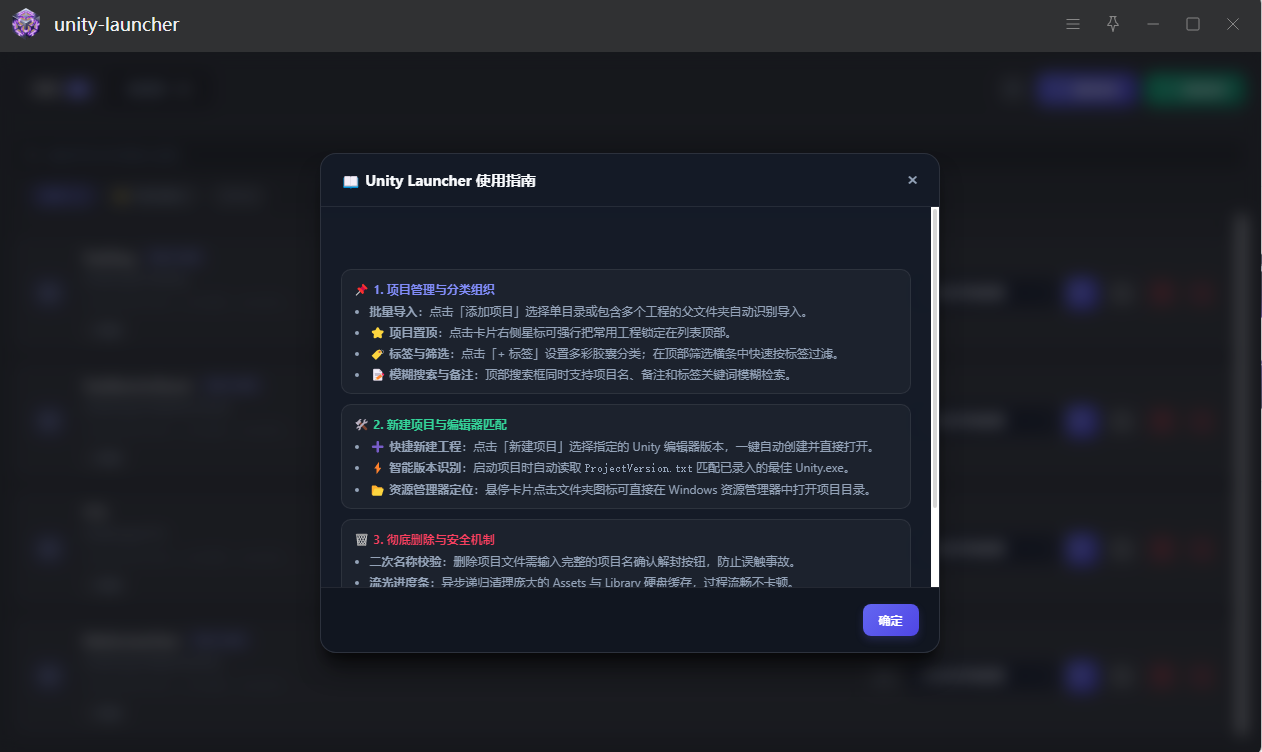Click the tools icon of section 2
The image size is (1262, 752).
pyautogui.click(x=361, y=425)
